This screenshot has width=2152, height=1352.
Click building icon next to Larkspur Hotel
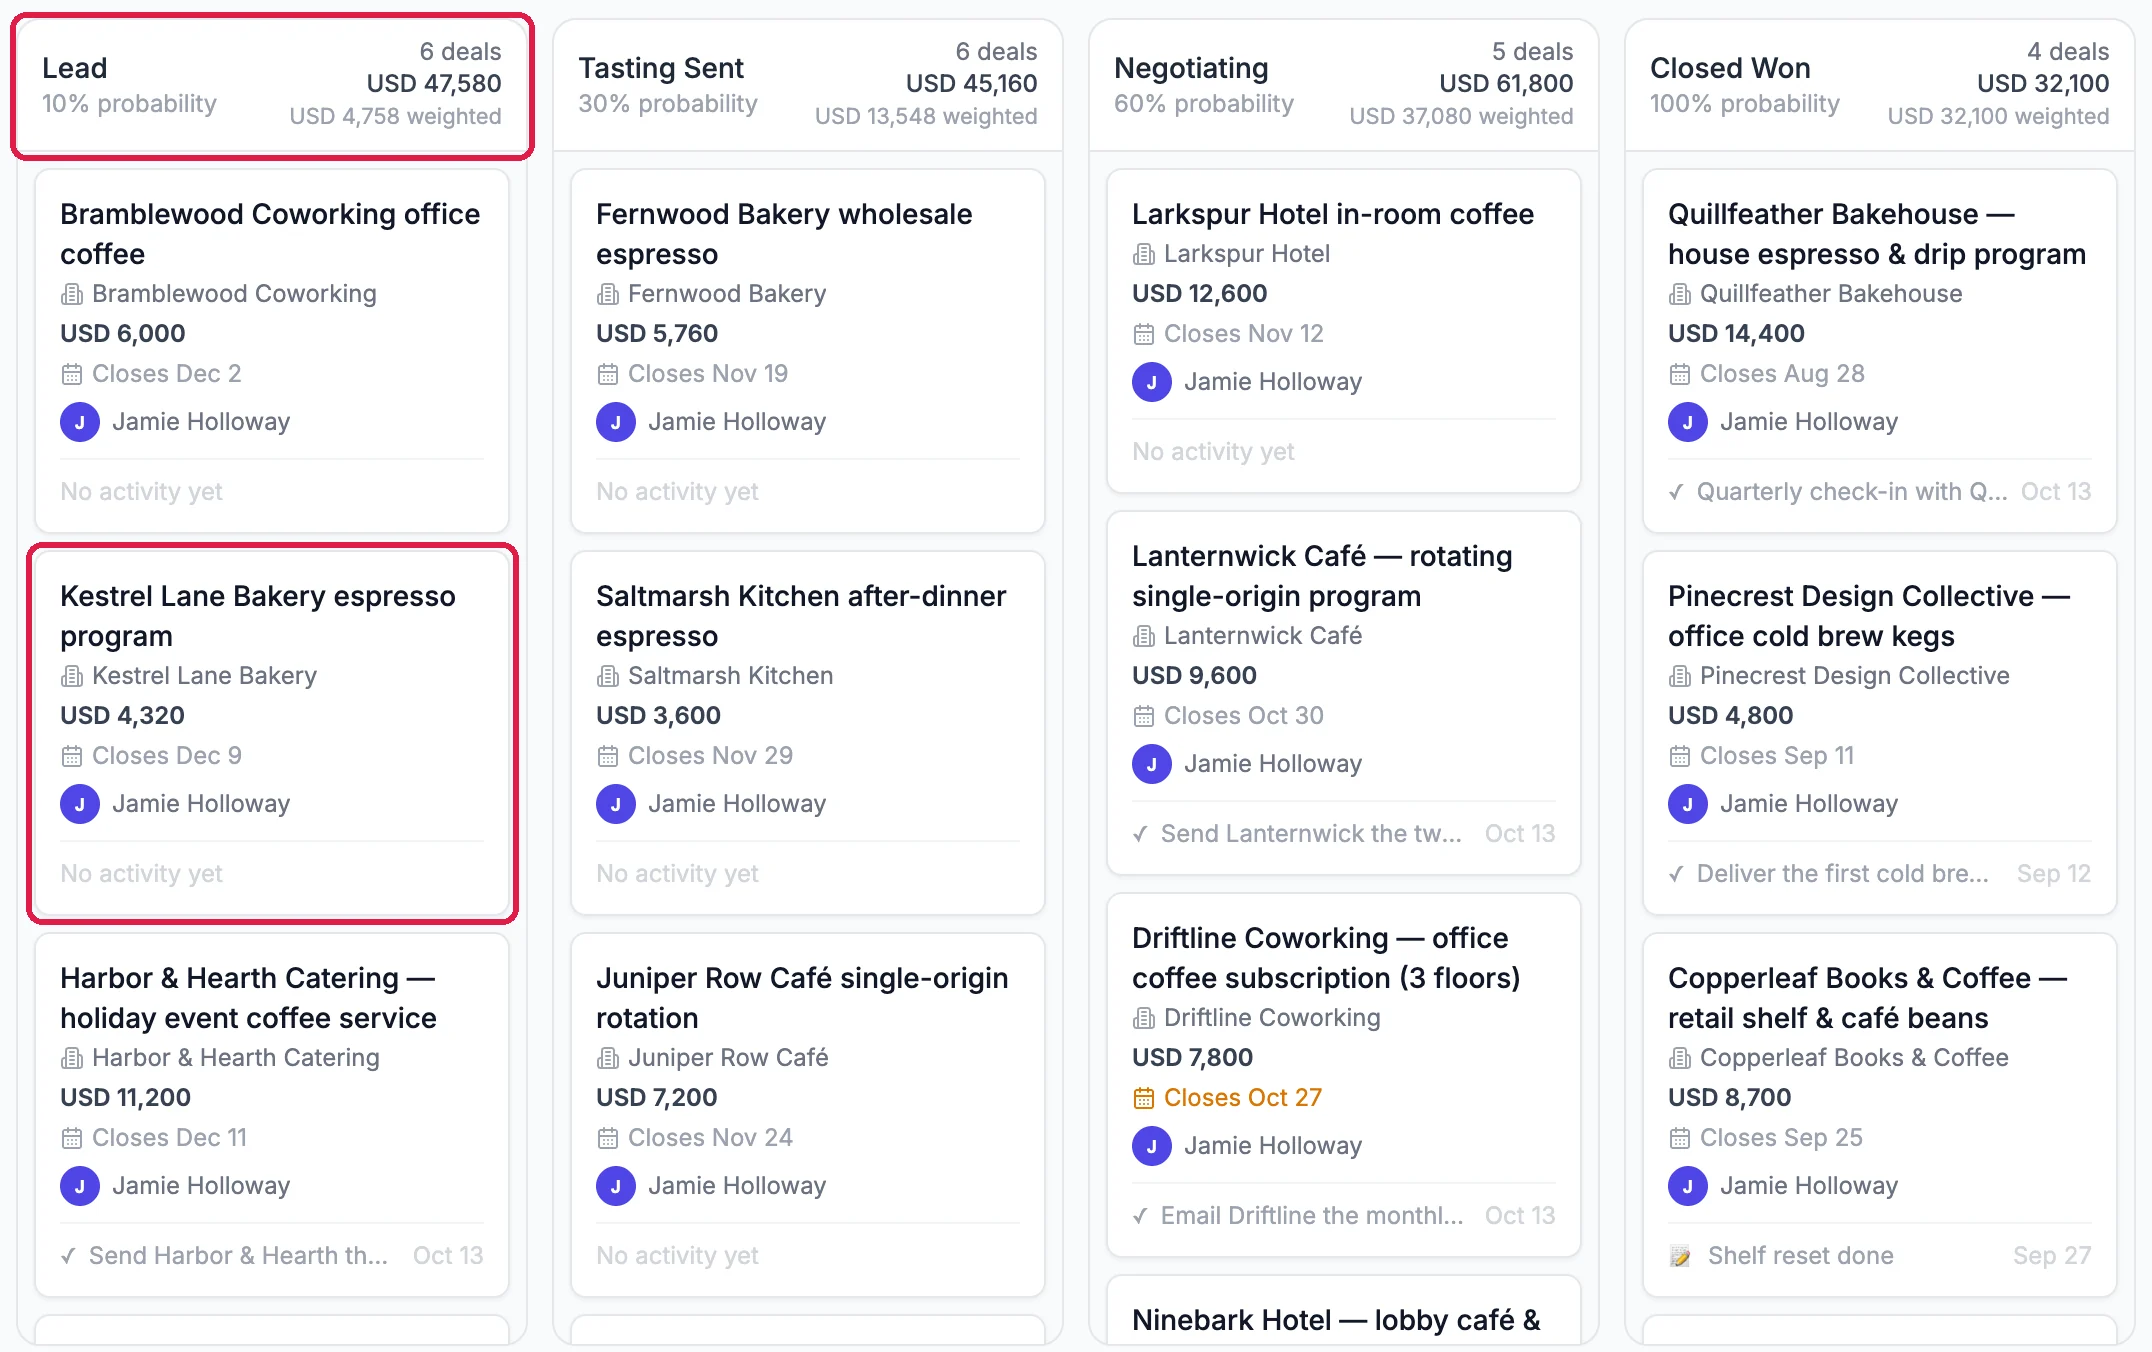[x=1144, y=254]
